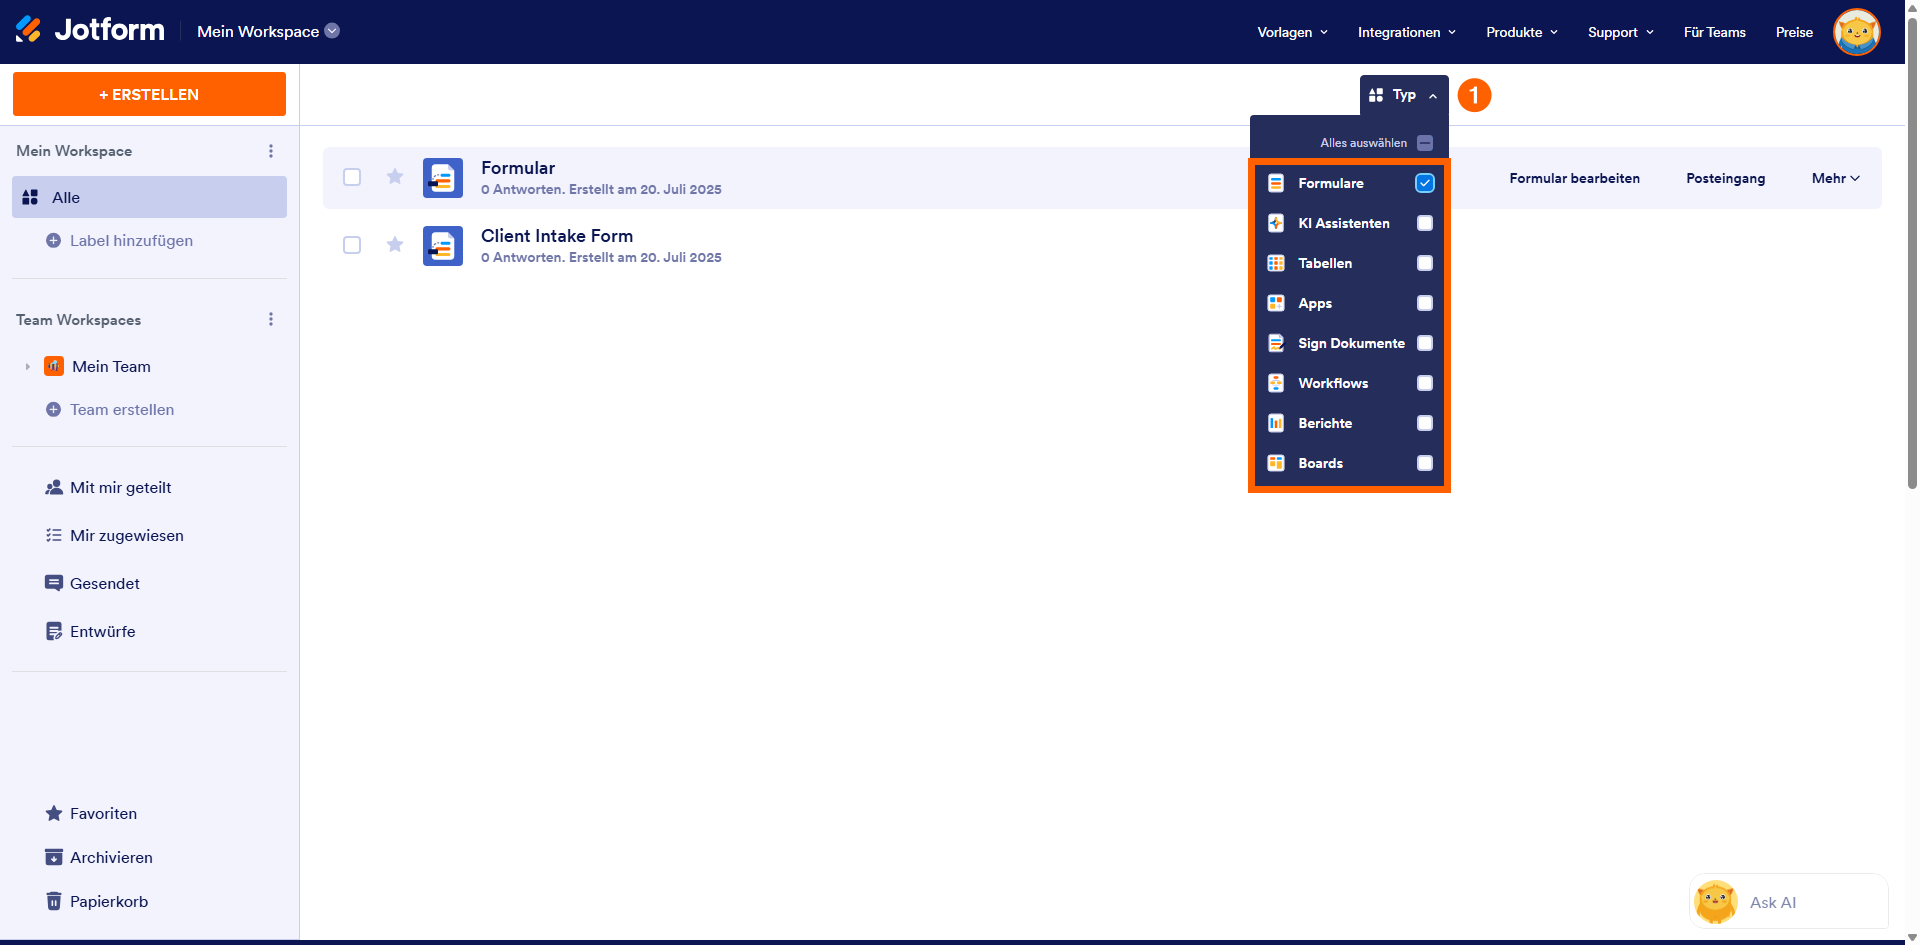
Task: Enable the KI Assistenten type filter
Action: point(1425,223)
